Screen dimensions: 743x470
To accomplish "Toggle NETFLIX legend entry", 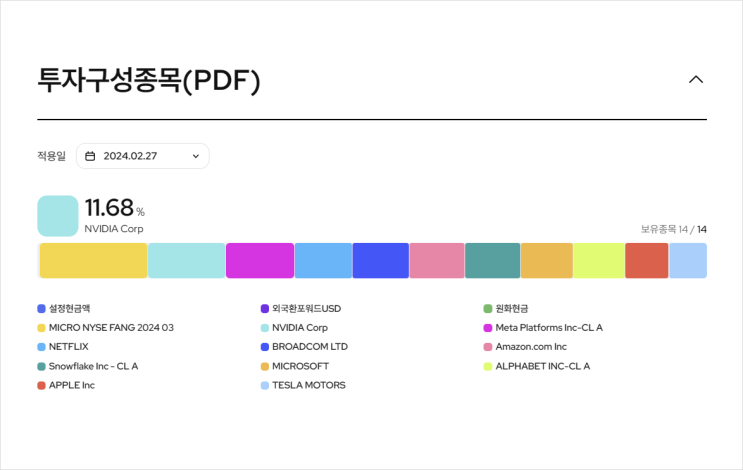I will point(63,346).
